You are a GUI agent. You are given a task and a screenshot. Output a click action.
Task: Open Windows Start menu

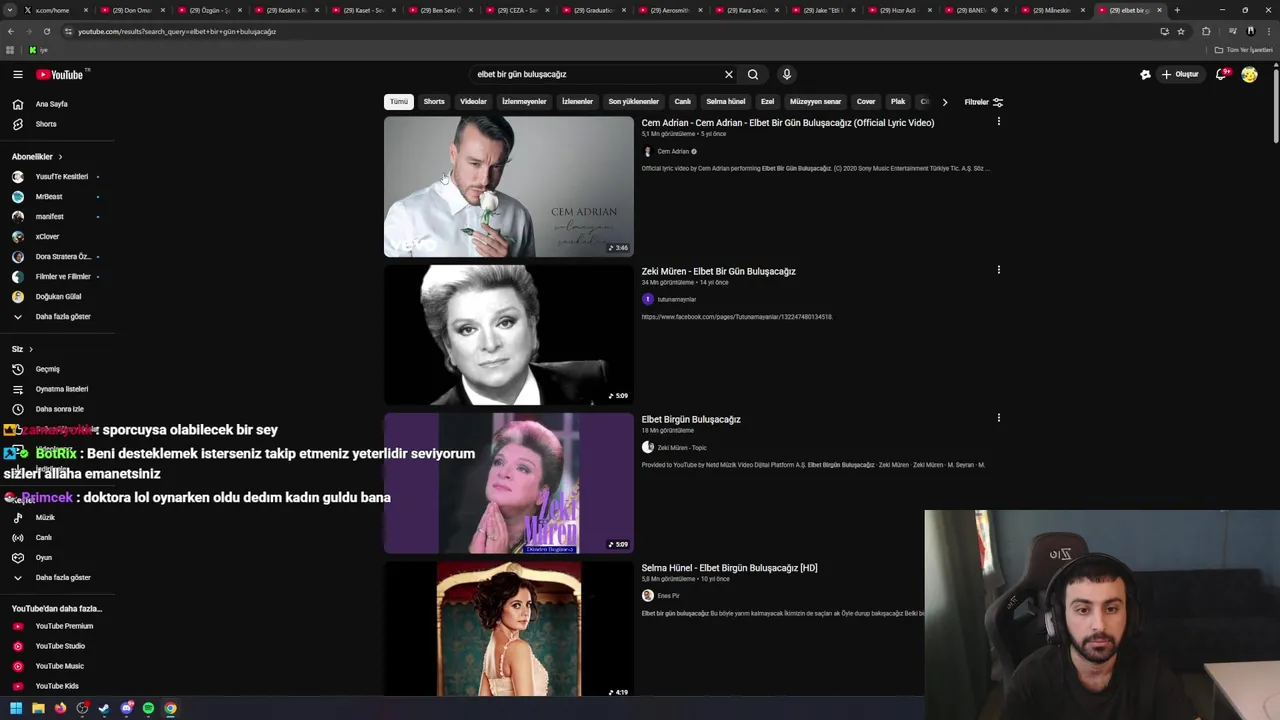[16, 708]
